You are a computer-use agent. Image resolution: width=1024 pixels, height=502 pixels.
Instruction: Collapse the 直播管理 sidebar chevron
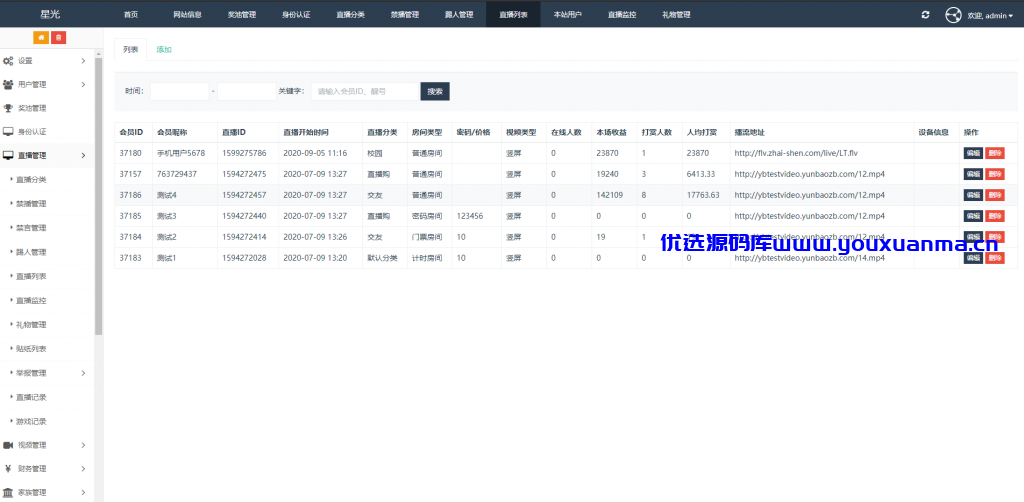[83, 155]
